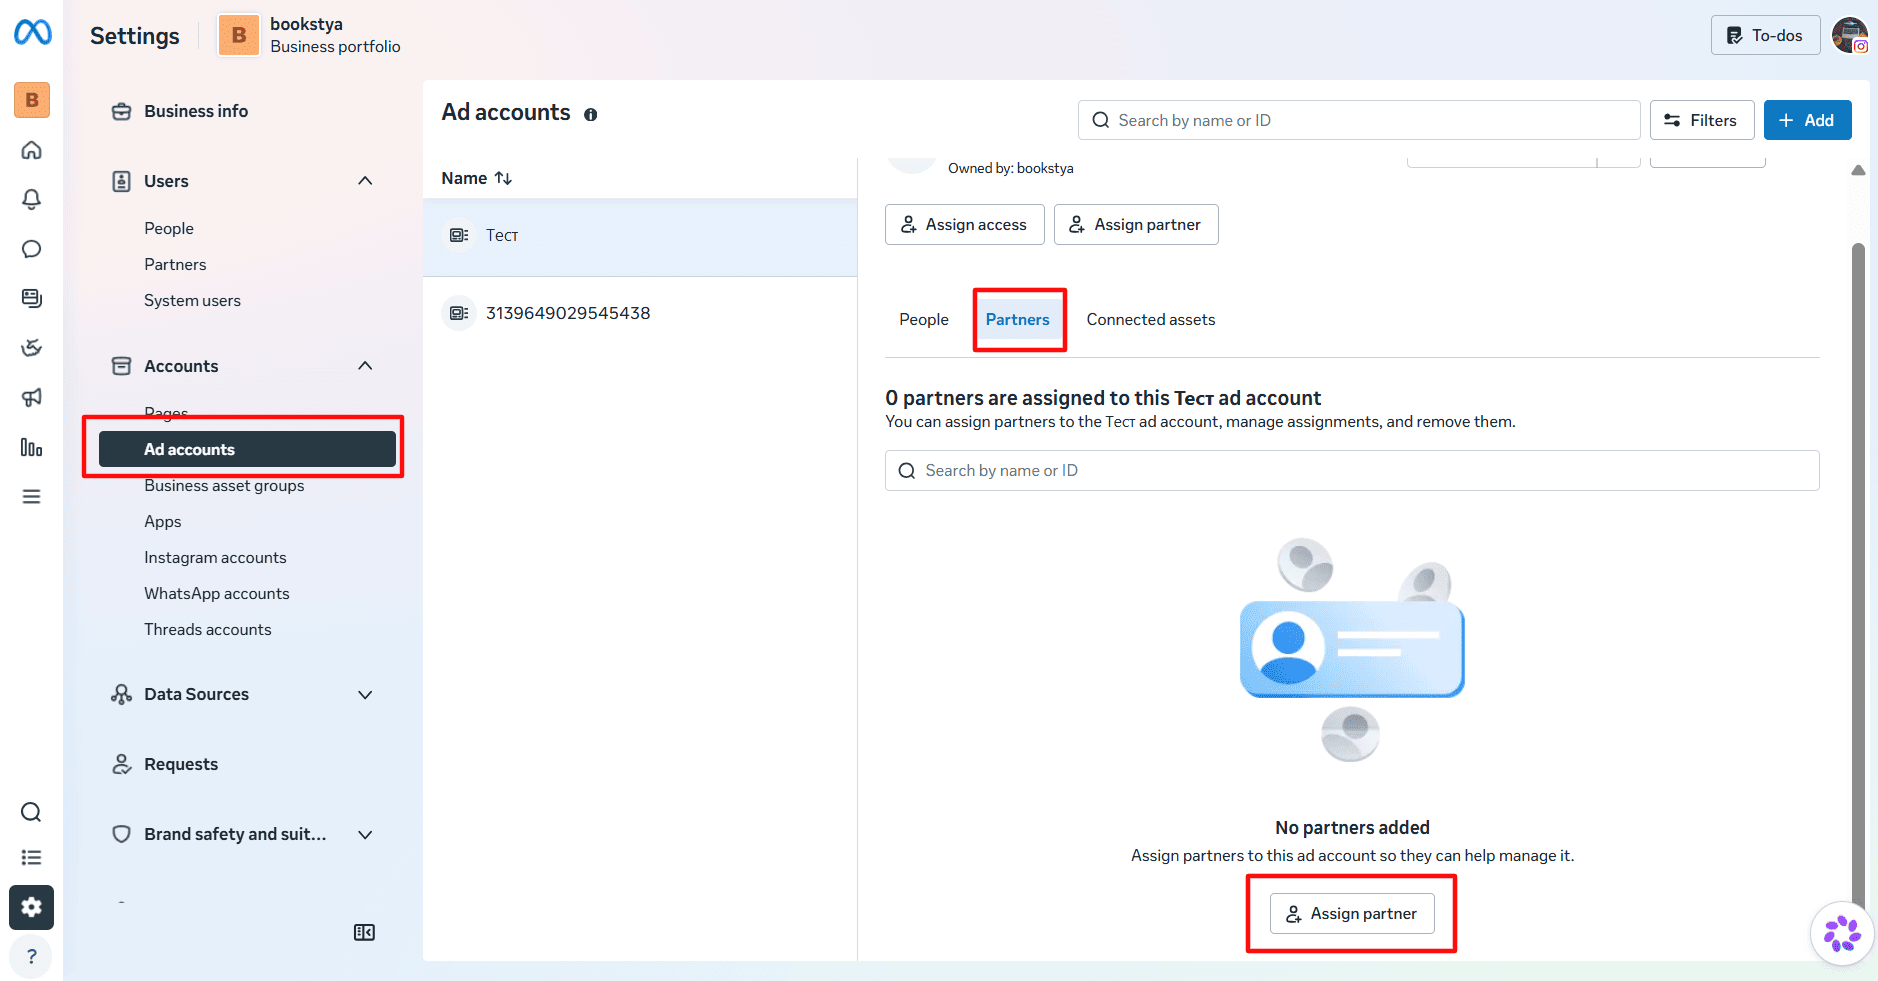
Task: Open the planner icon below content icon
Action: pyautogui.click(x=32, y=347)
